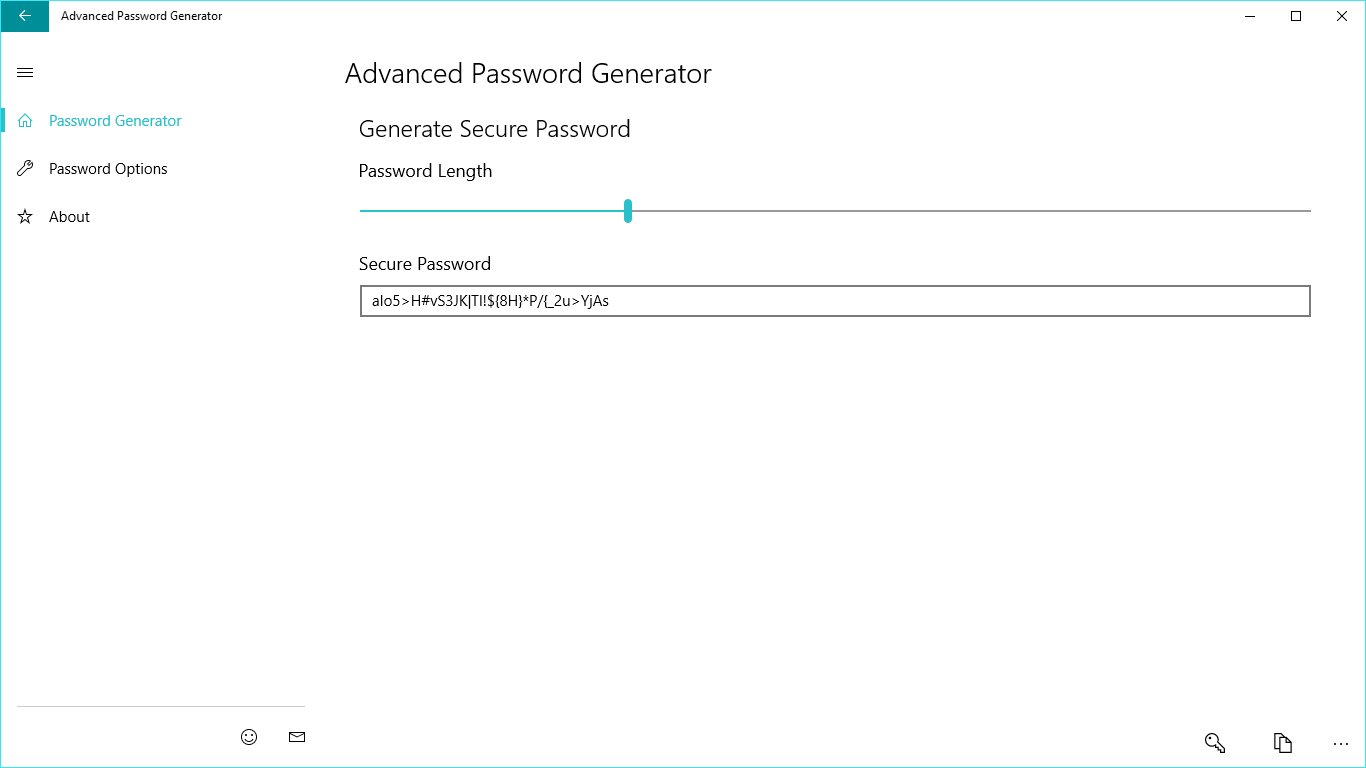Viewport: 1366px width, 768px height.
Task: Click the back arrow button
Action: (24, 16)
